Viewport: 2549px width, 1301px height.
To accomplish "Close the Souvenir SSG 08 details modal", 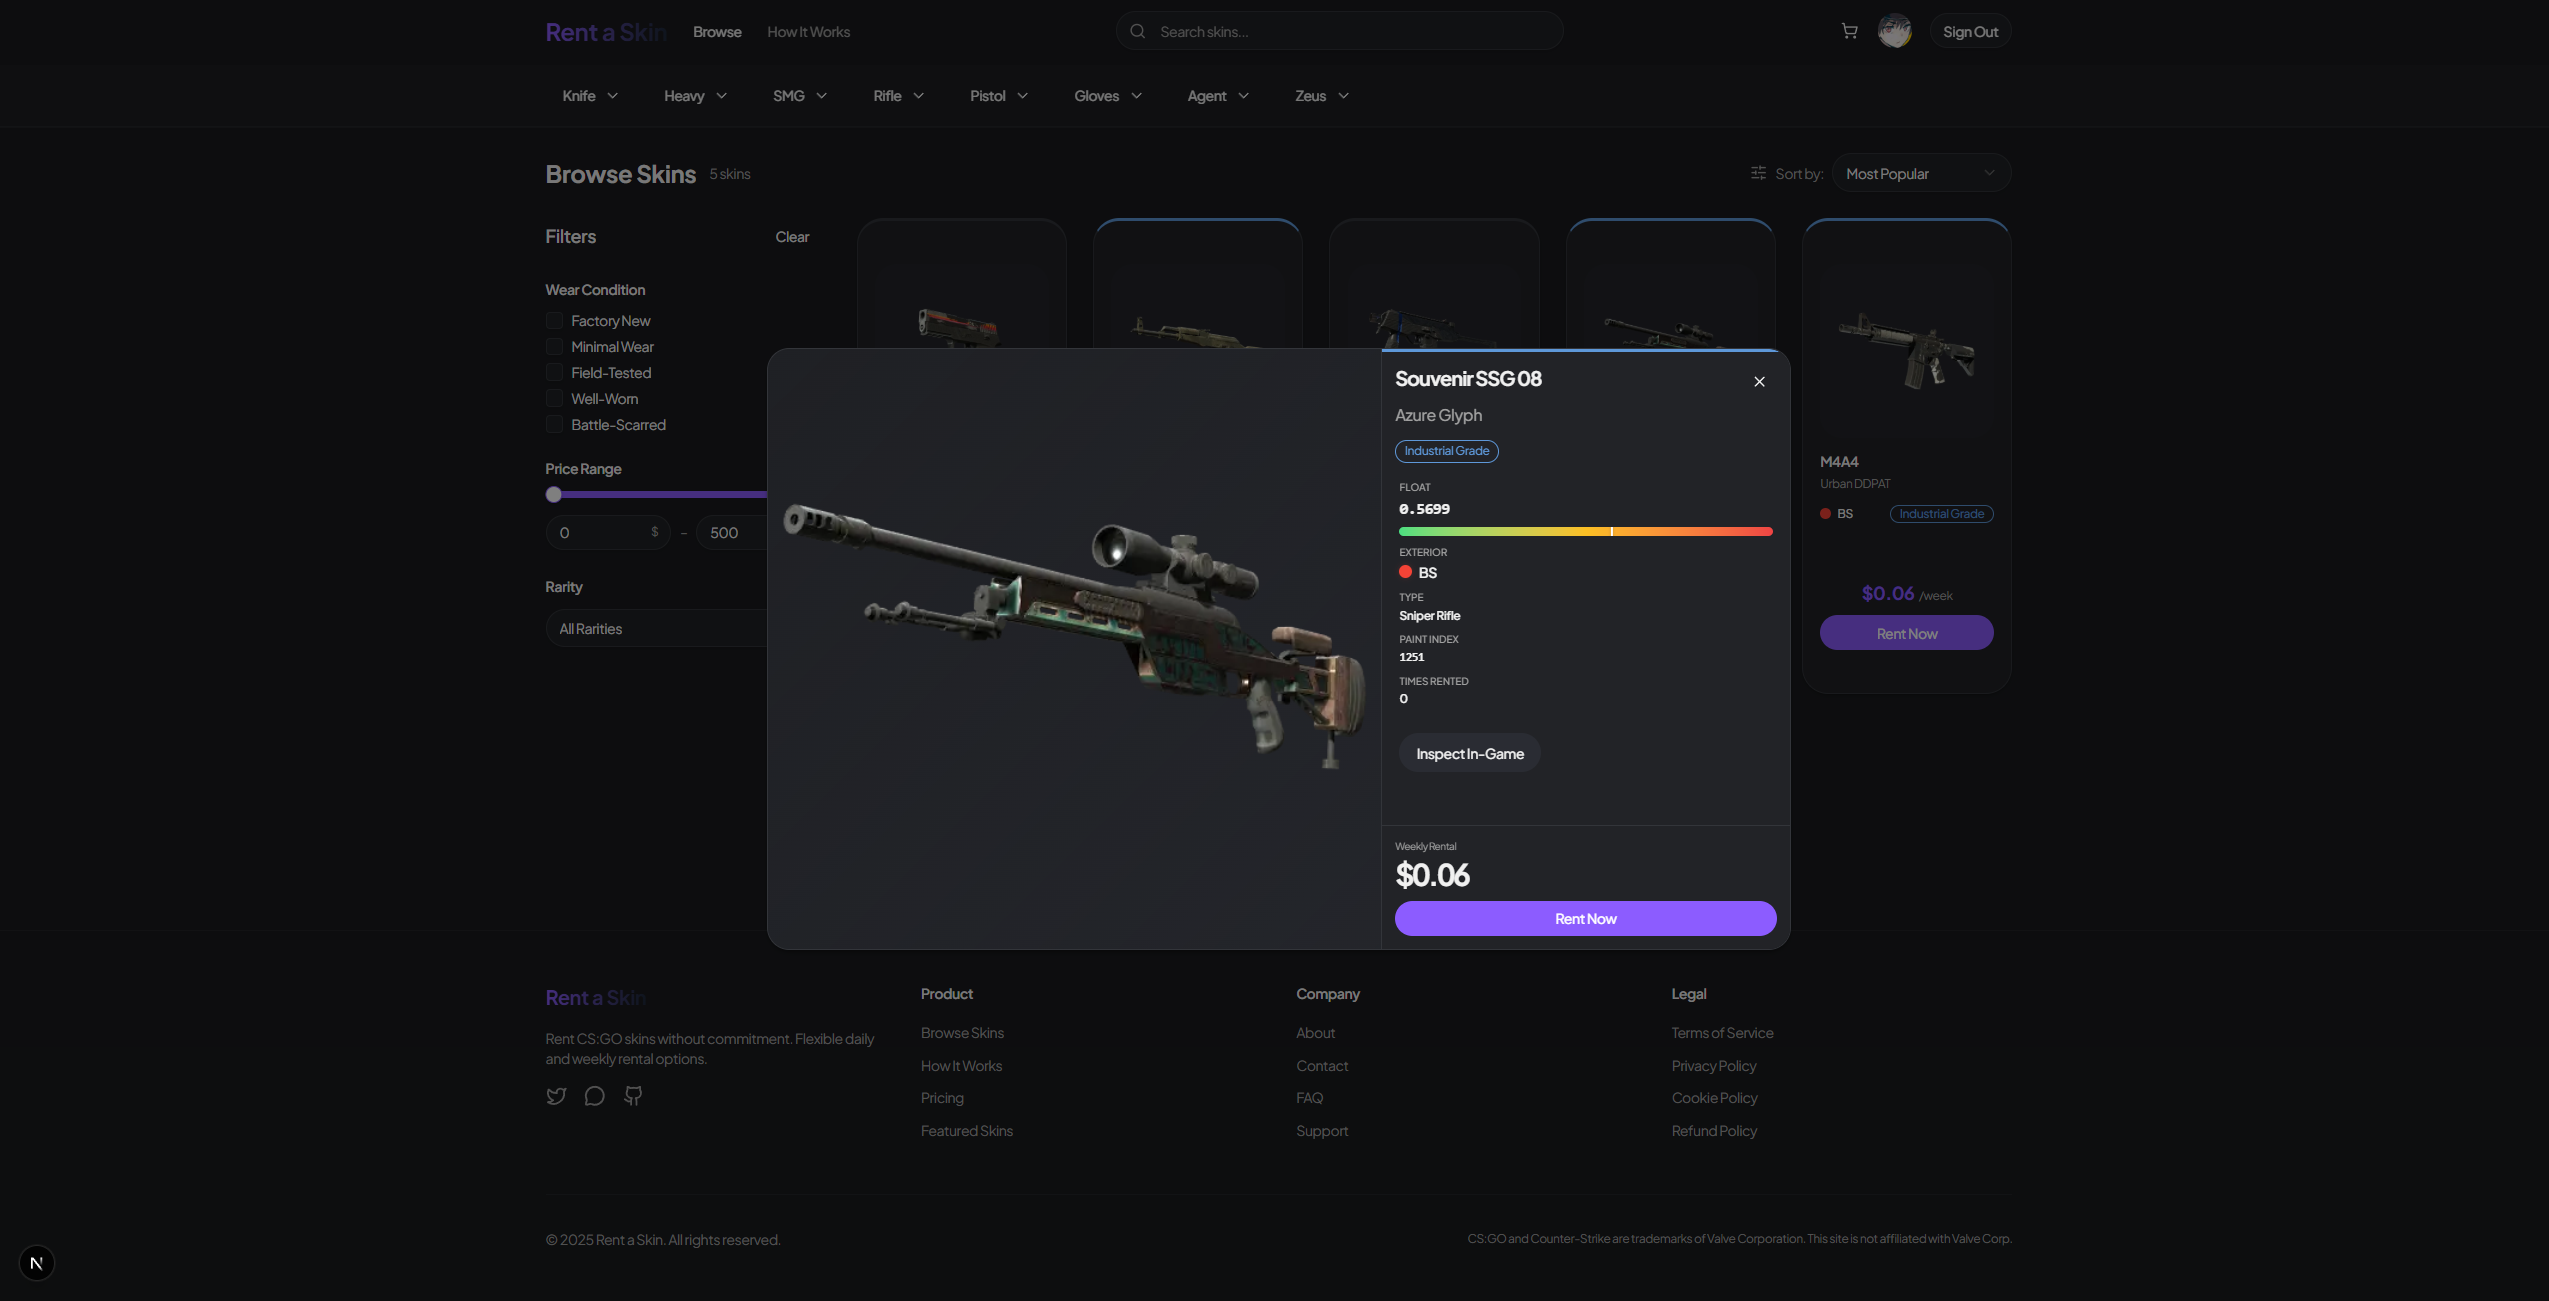I will coord(1759,381).
